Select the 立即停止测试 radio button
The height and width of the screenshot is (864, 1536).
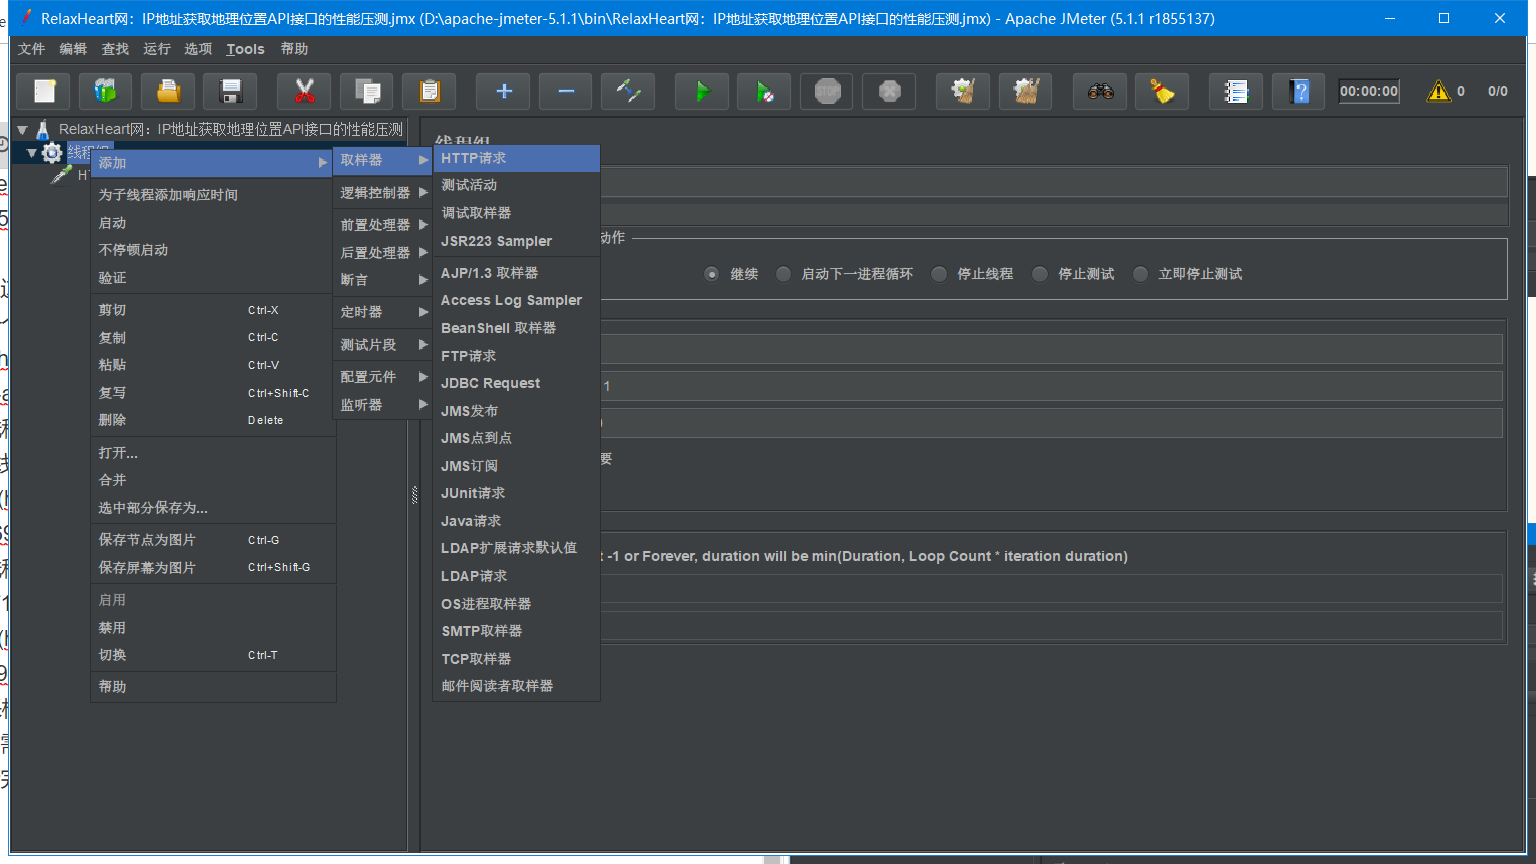pos(1140,274)
